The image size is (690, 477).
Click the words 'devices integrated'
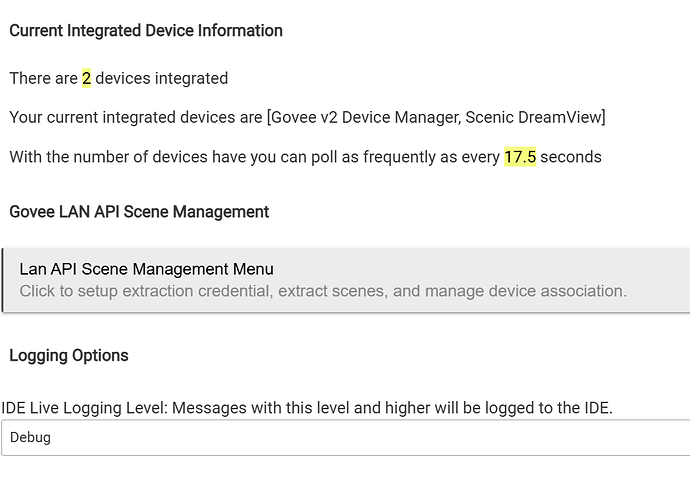(x=162, y=78)
